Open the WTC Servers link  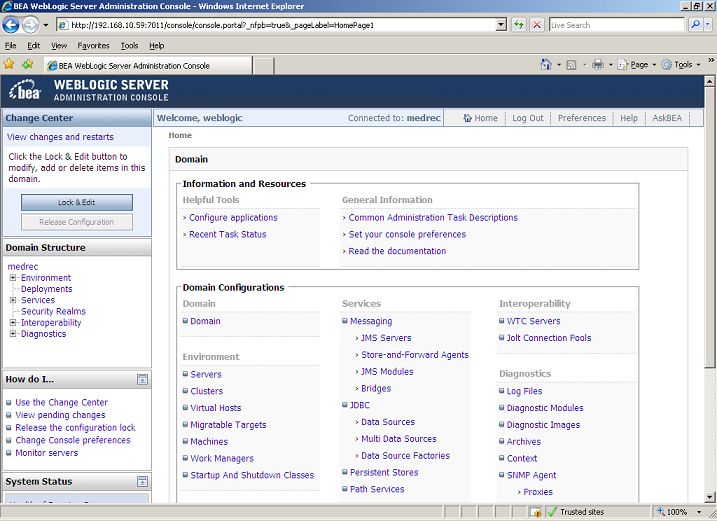534,321
